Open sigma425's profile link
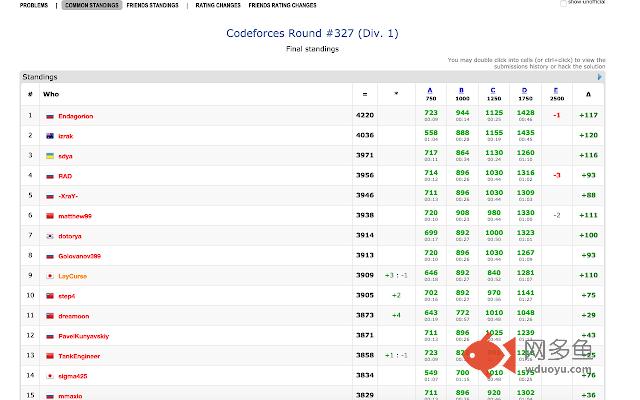This screenshot has width=640, height=400. pyautogui.click(x=73, y=376)
